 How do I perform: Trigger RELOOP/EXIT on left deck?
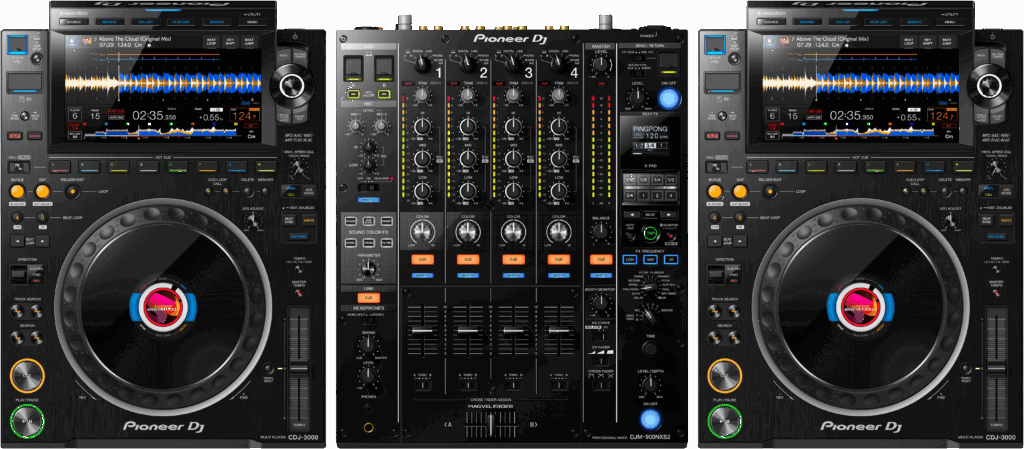tap(71, 192)
